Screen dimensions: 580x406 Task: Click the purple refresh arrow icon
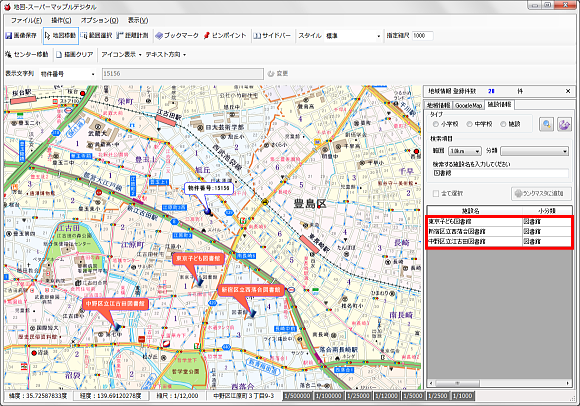point(564,124)
